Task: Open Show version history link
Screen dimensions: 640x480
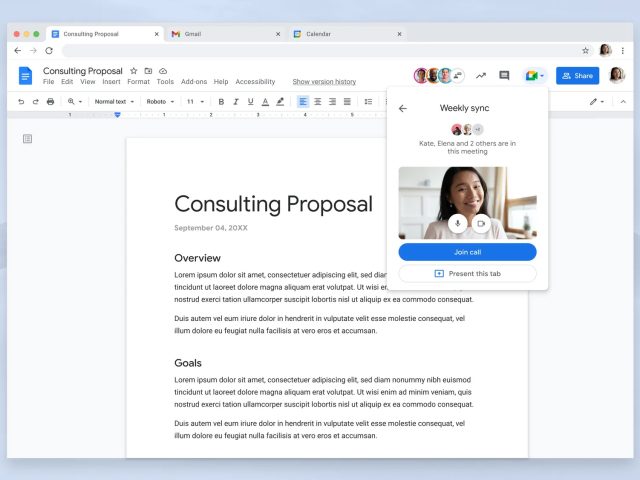Action: click(324, 82)
